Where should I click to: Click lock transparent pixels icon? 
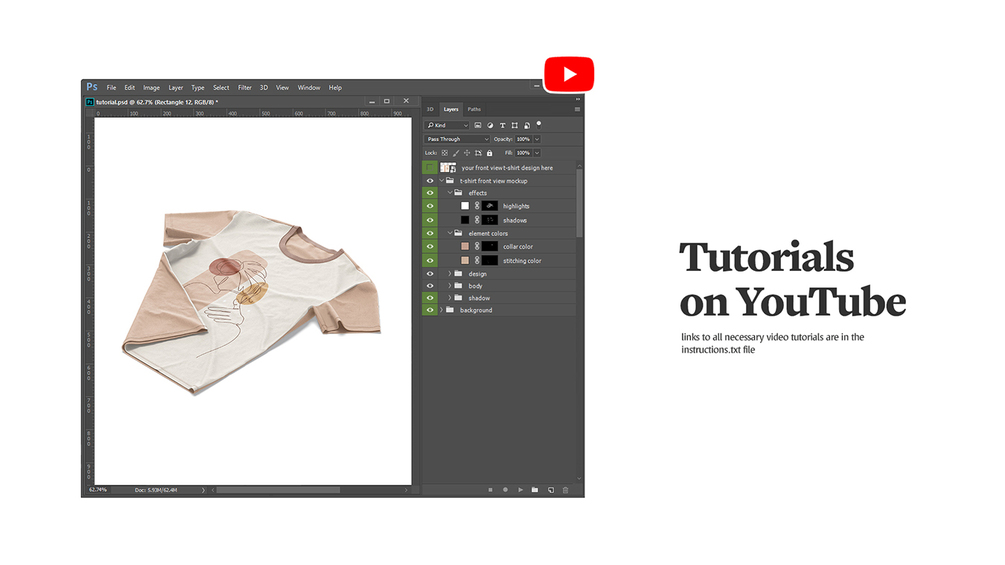444,153
